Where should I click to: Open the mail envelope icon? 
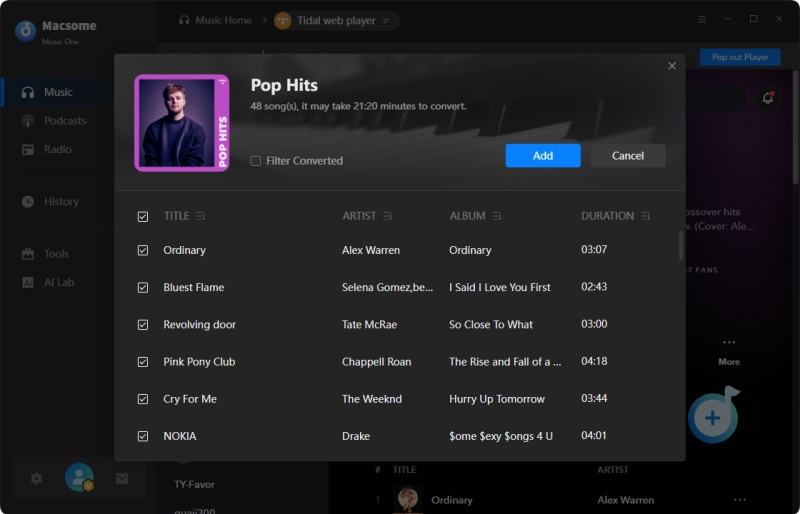[122, 479]
